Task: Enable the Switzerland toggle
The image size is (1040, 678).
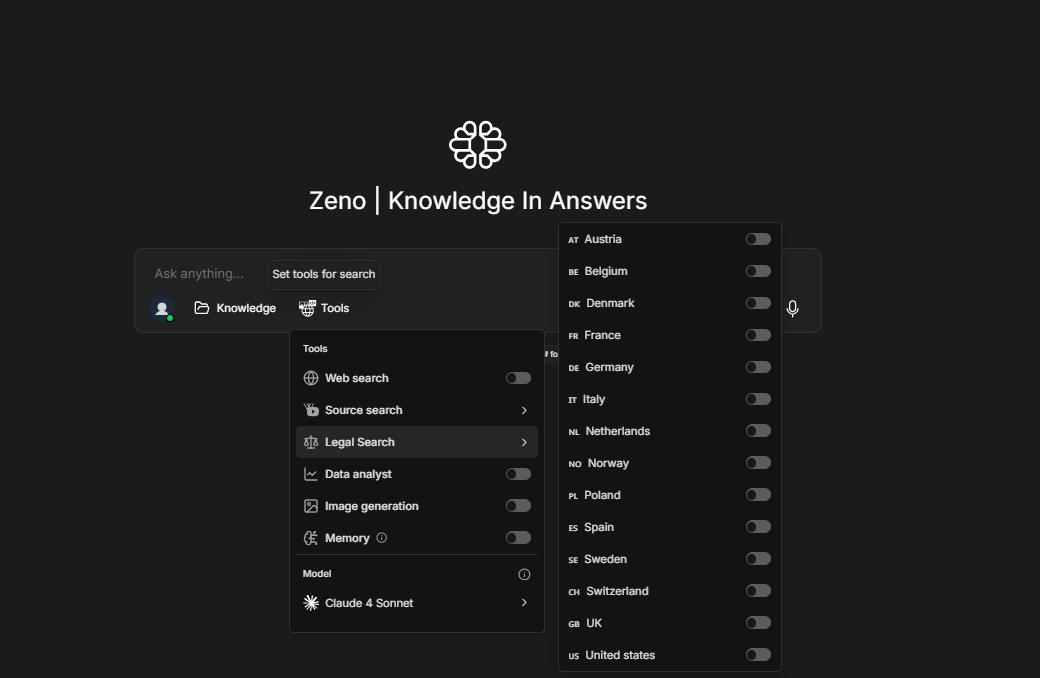Action: tap(758, 591)
